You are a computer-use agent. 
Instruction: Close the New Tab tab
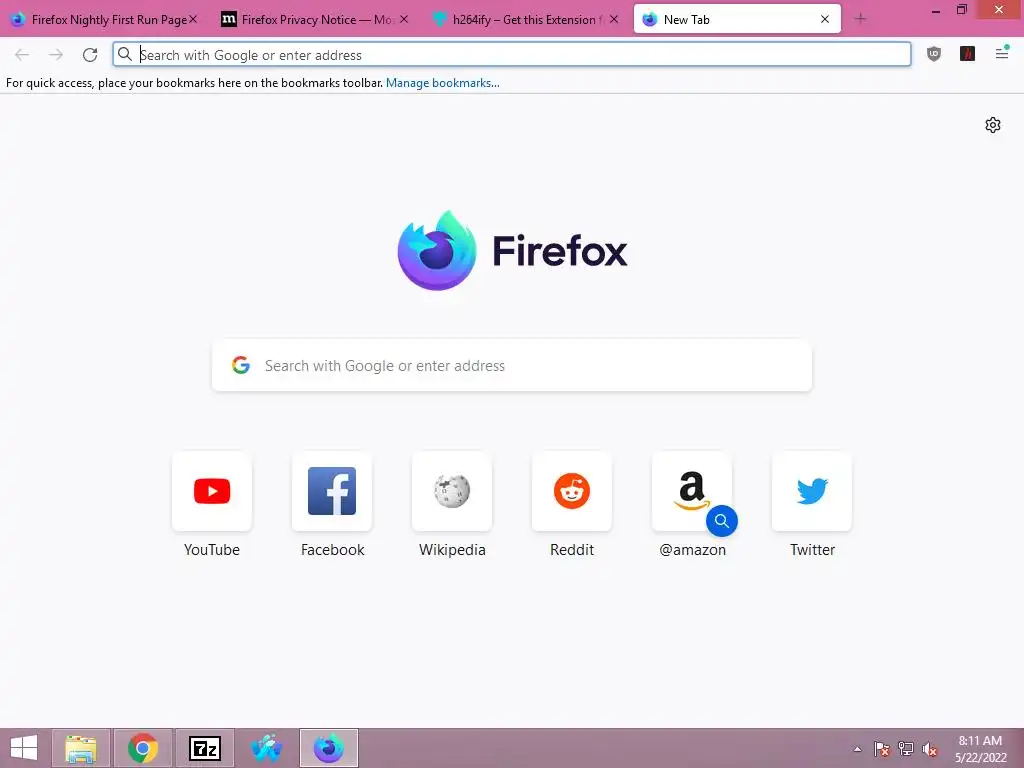(x=825, y=20)
